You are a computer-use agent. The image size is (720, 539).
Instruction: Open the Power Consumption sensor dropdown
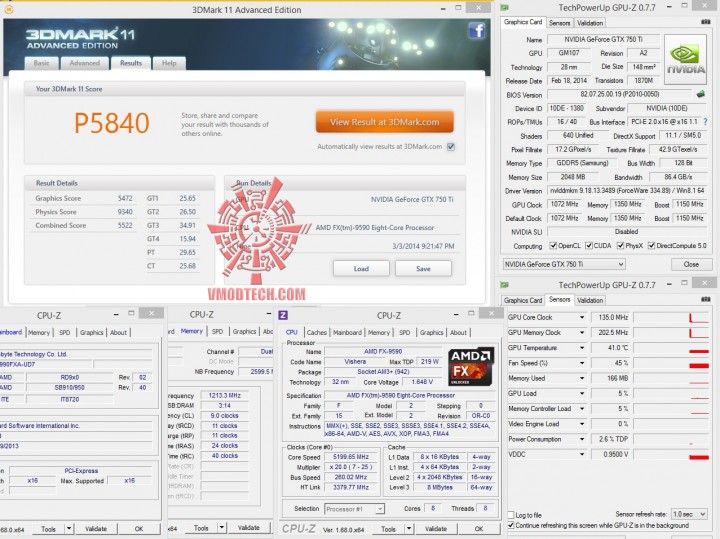point(582,439)
